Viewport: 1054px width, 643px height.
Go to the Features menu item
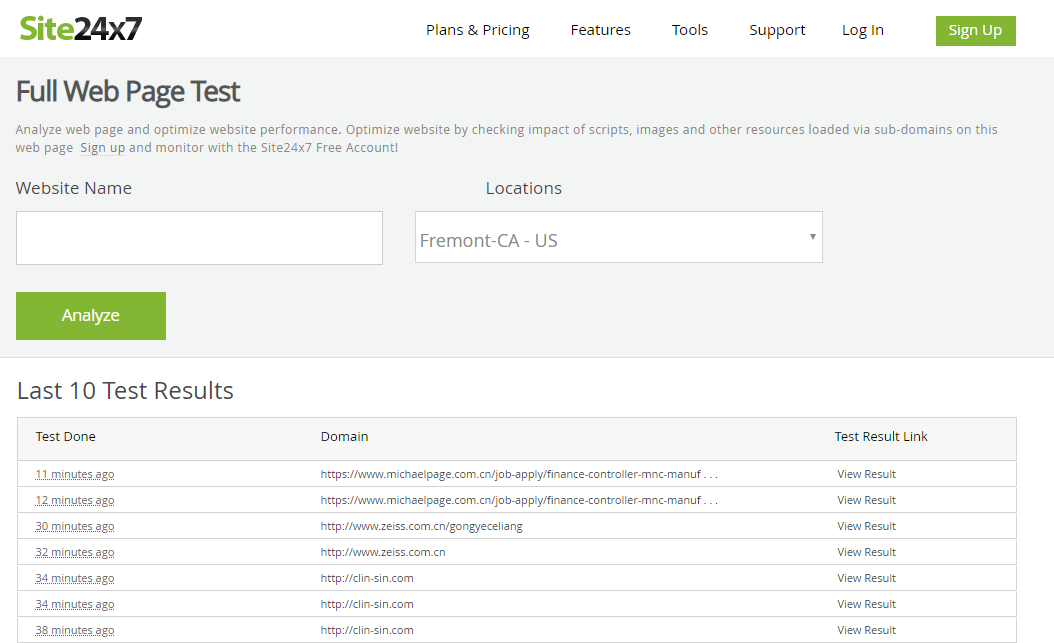click(x=600, y=30)
